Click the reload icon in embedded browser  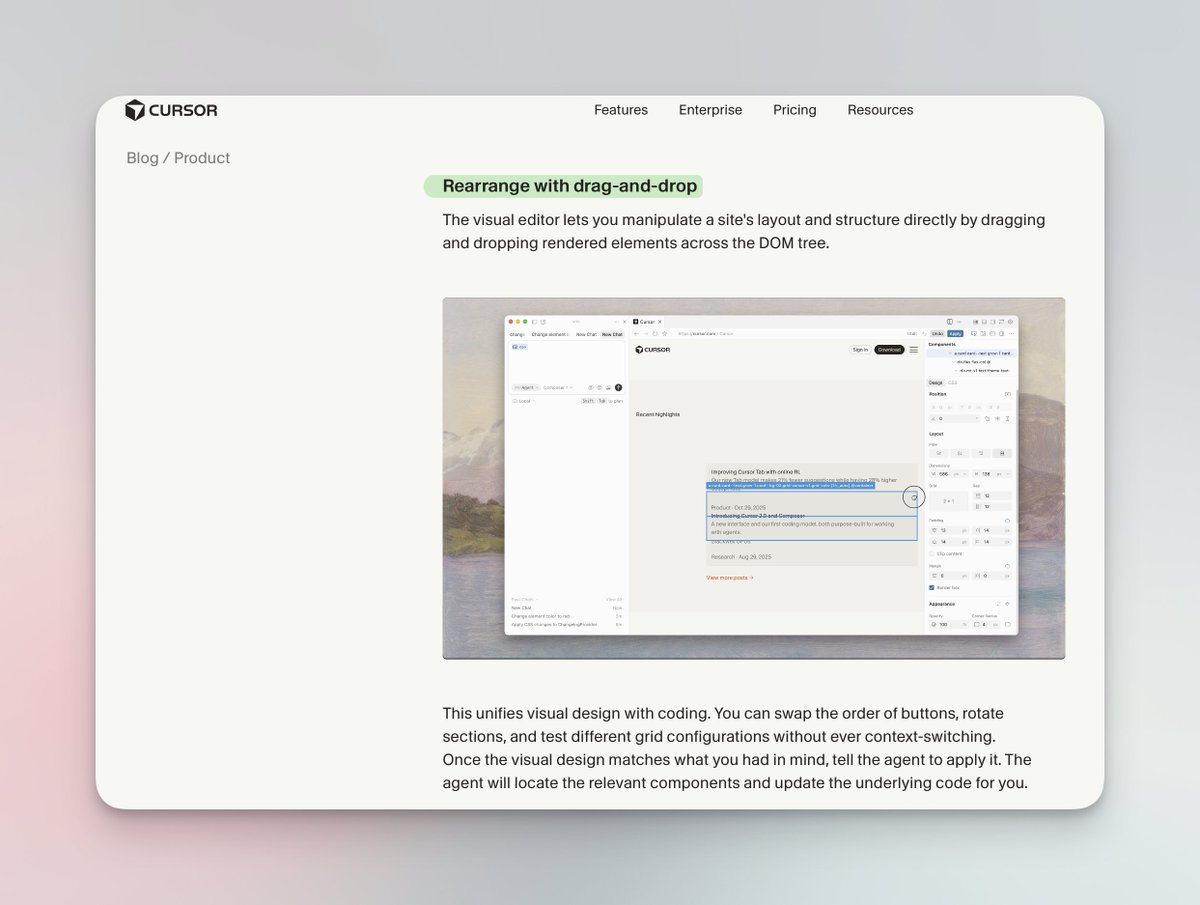[655, 334]
